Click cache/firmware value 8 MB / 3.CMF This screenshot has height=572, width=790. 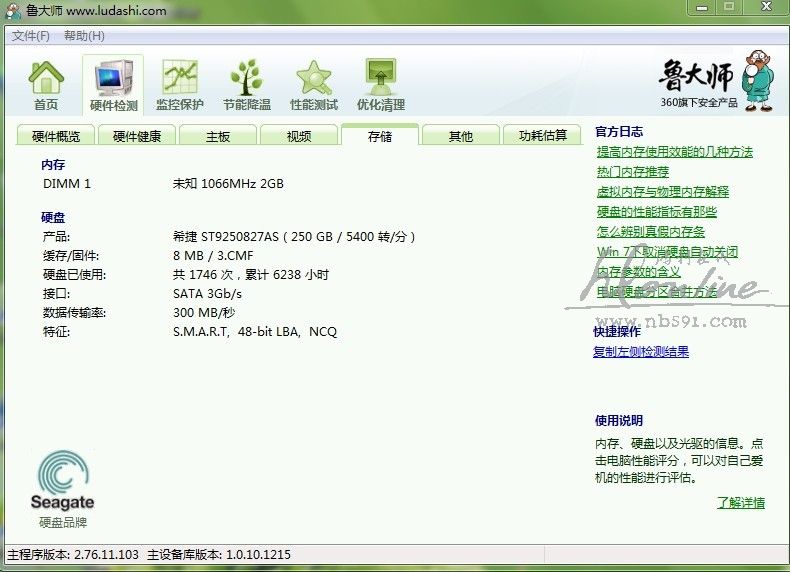click(x=213, y=256)
